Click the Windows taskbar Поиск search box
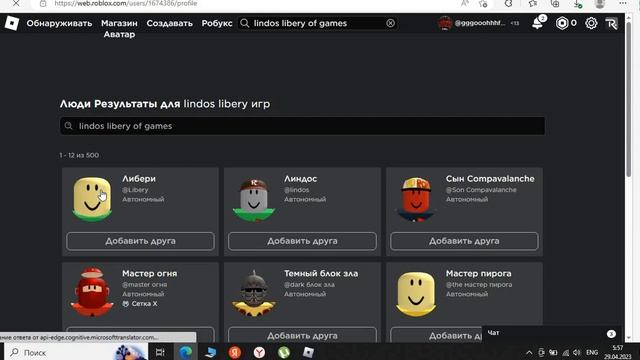Screen dimensions: 640x360 tap(76, 352)
